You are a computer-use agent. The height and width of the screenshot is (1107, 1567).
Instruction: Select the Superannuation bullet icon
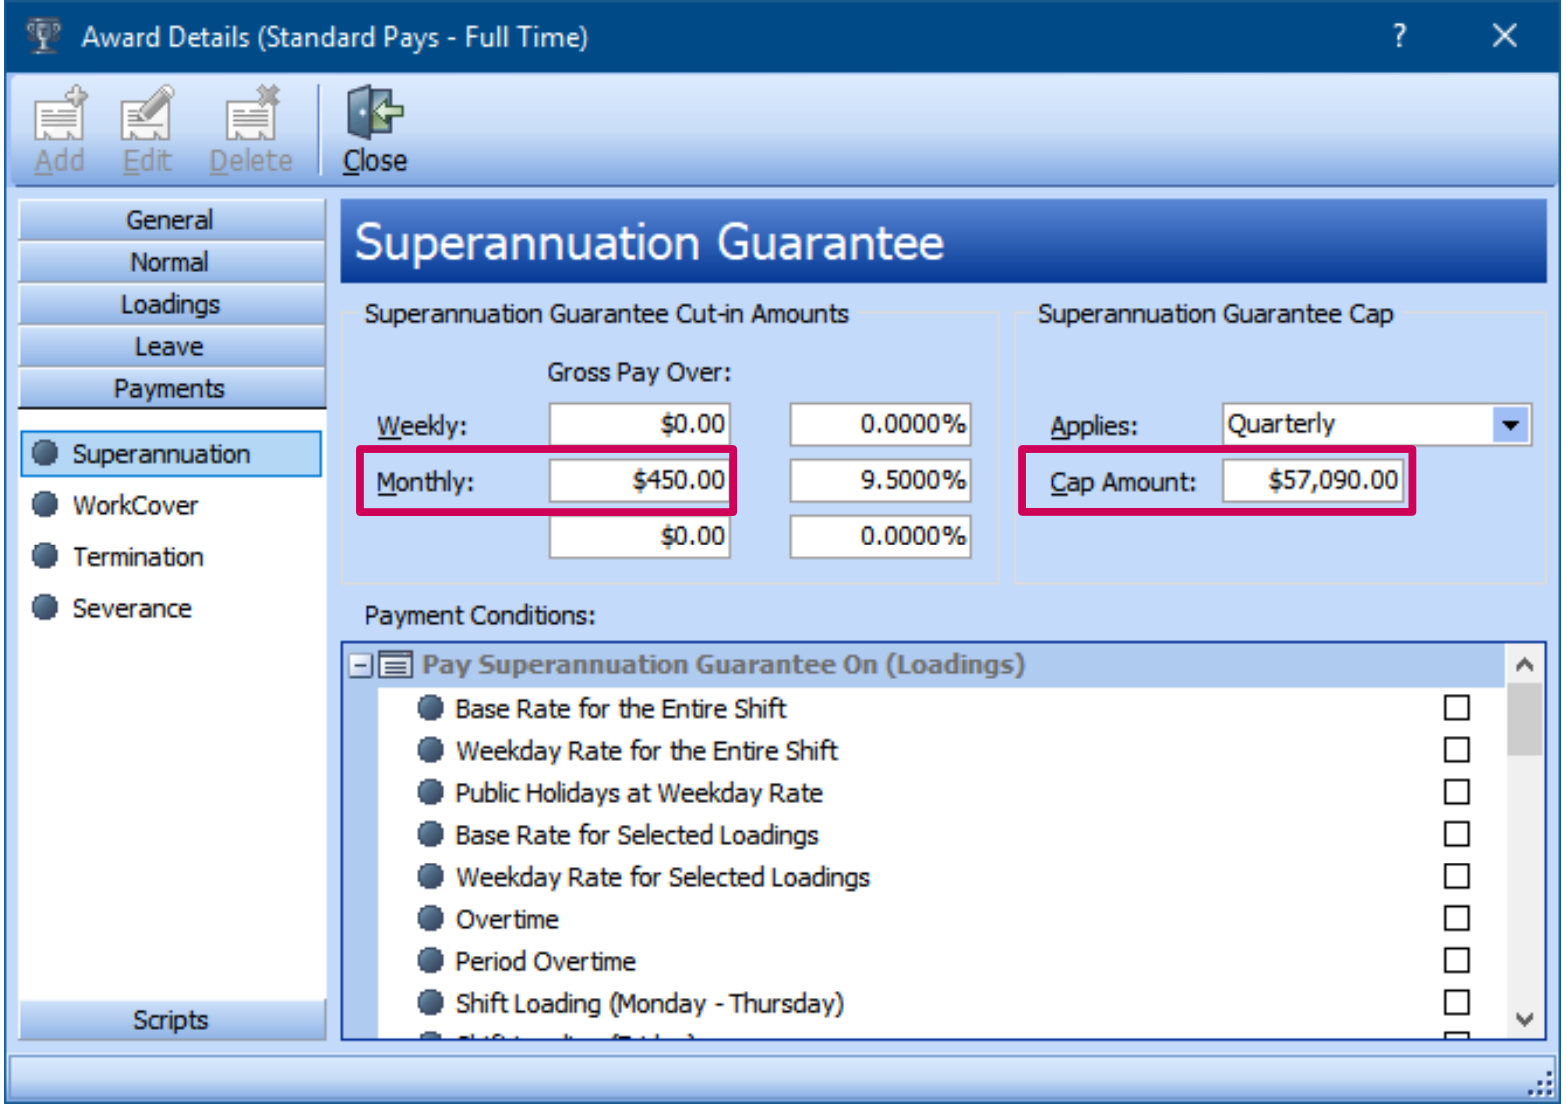tap(45, 453)
